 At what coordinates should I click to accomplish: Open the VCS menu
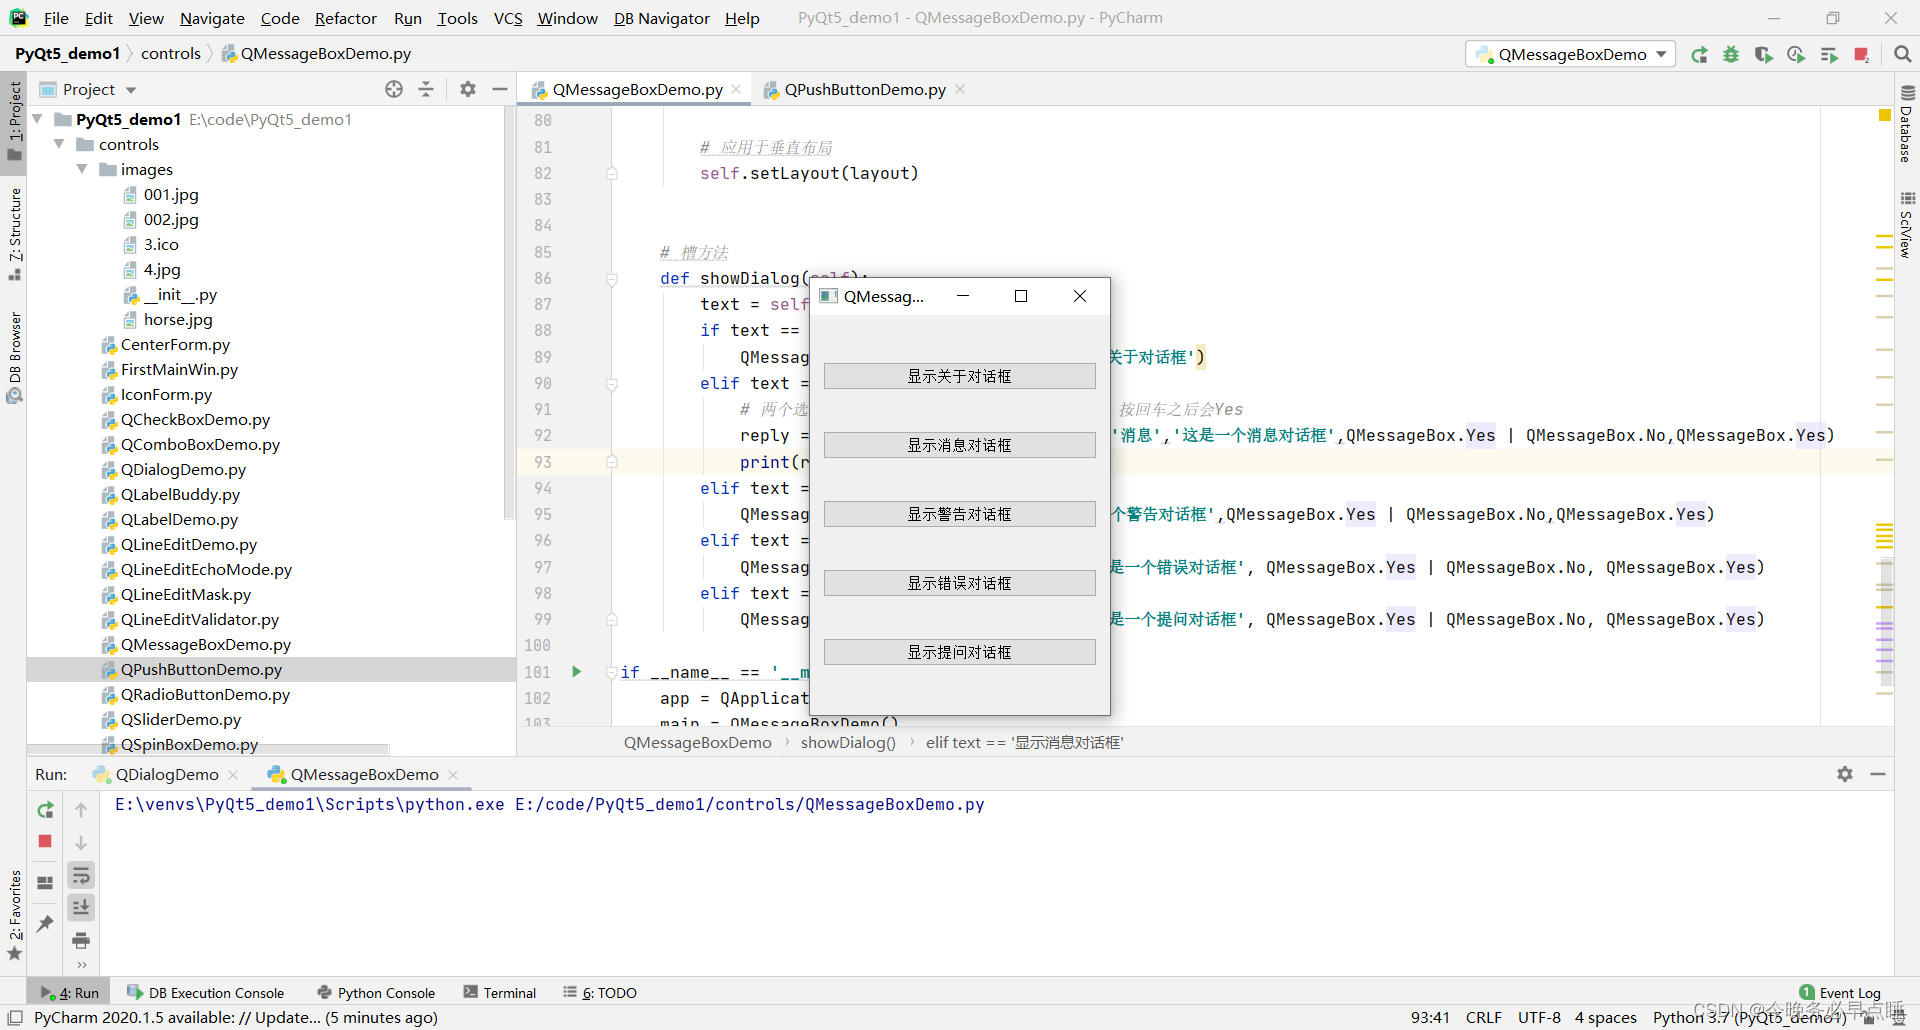click(x=508, y=18)
